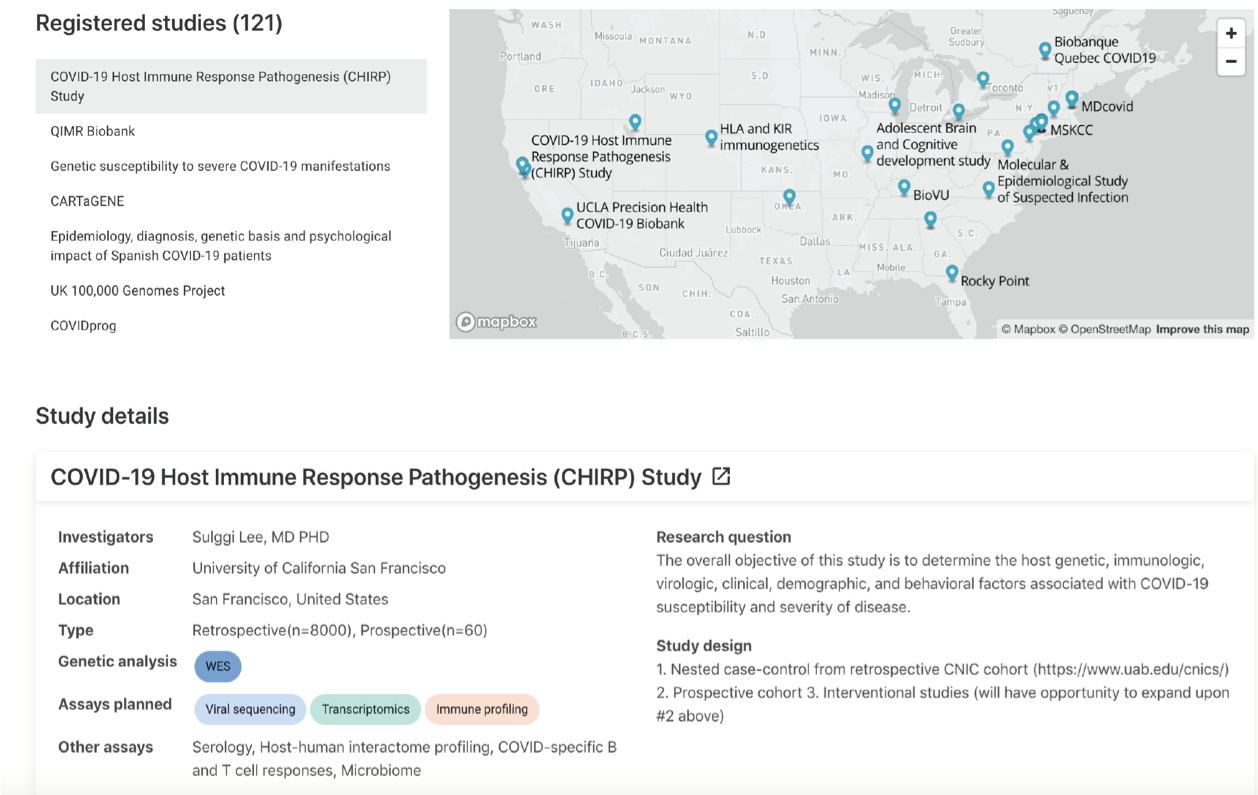Select the map pin near Toronto

coord(983,79)
